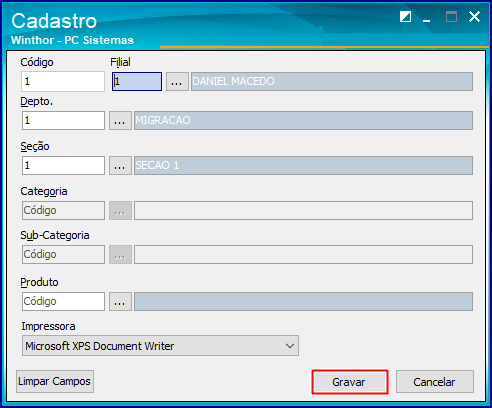Focus the Filial code field
This screenshot has width=492, height=408.
point(137,81)
